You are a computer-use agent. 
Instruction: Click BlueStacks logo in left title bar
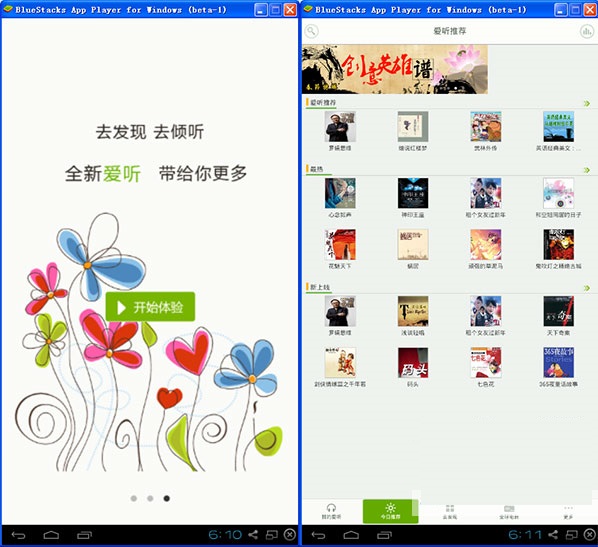click(x=8, y=9)
